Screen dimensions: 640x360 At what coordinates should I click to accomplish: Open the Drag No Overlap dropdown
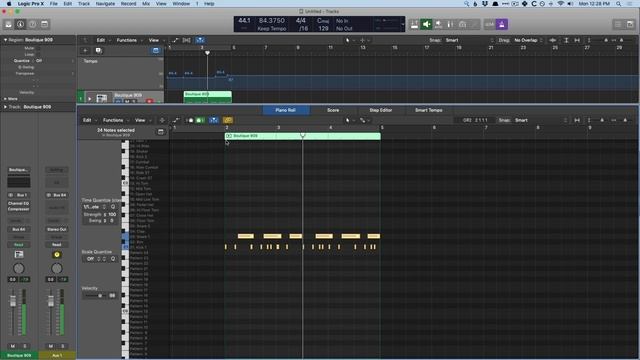[x=528, y=40]
